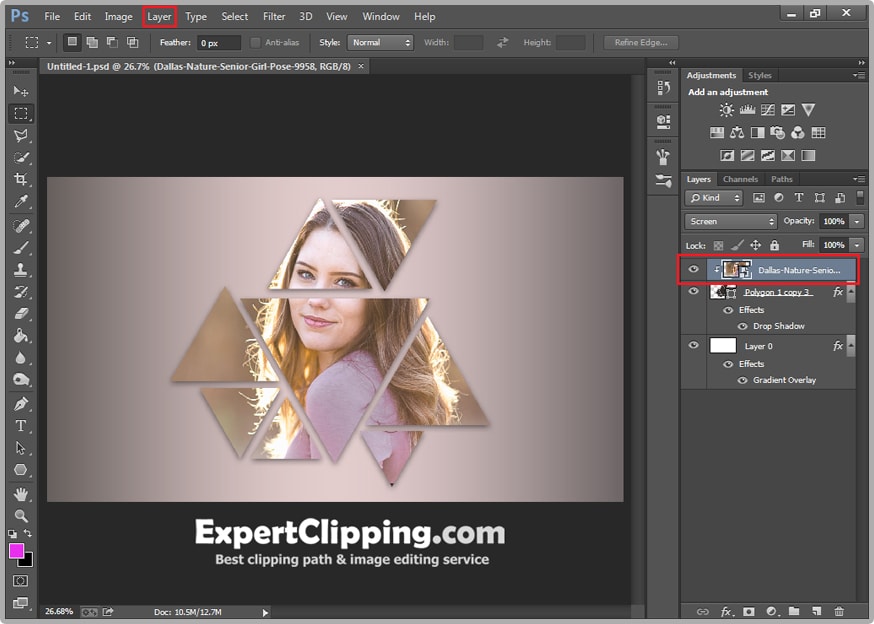Select the Eyedropper tool

(x=20, y=203)
